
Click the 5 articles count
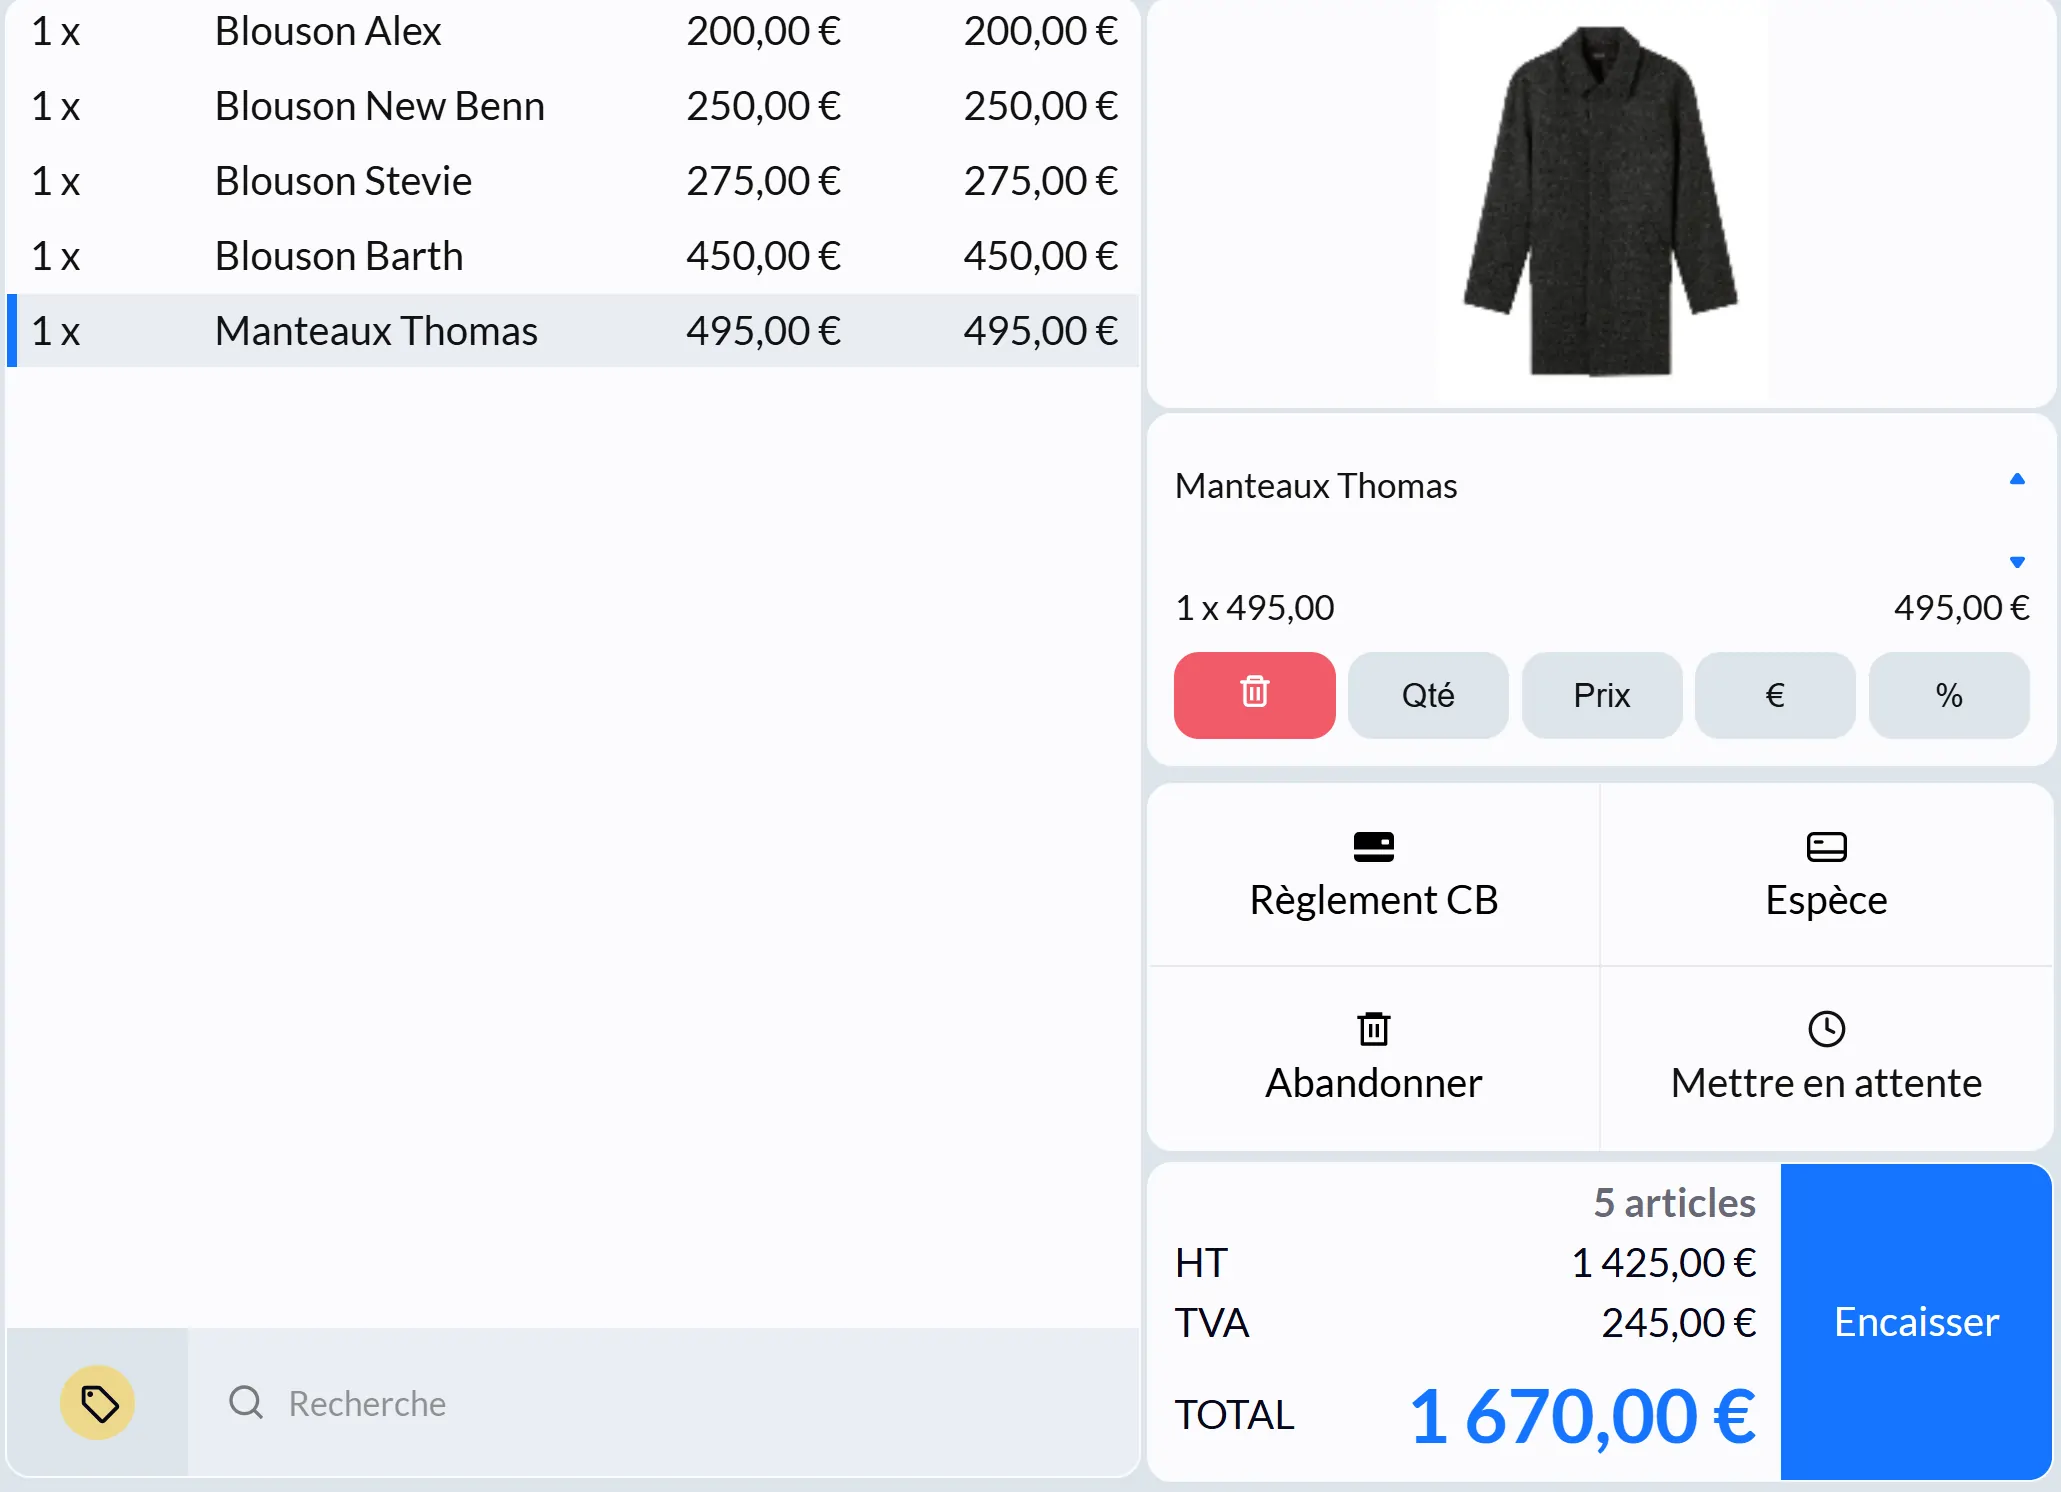click(x=1674, y=1203)
